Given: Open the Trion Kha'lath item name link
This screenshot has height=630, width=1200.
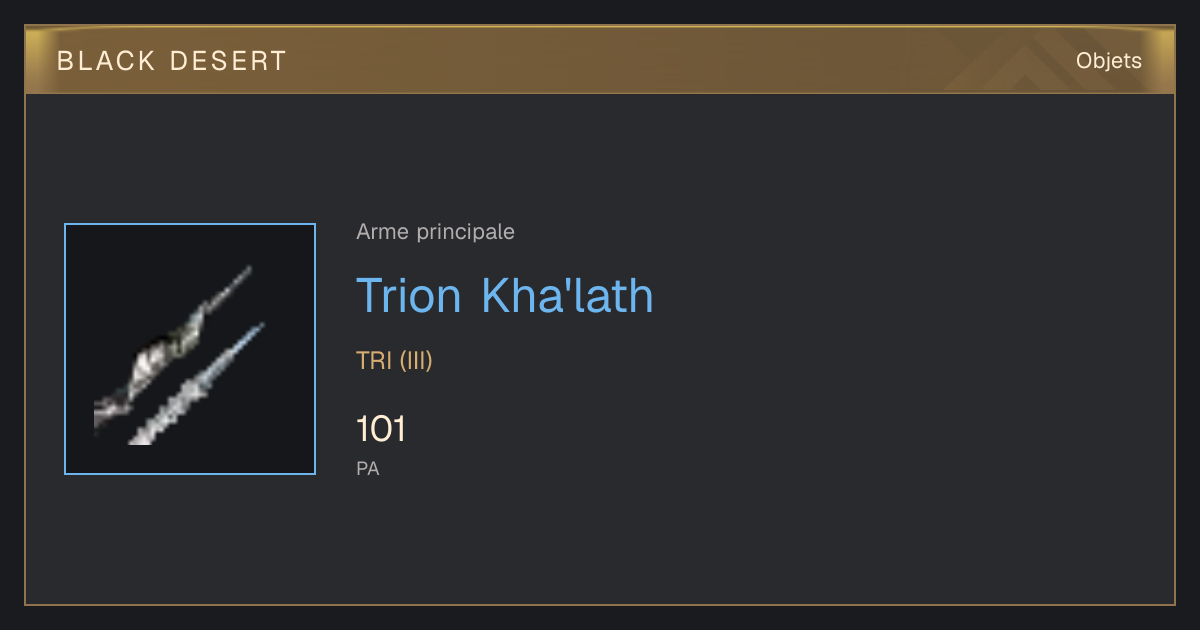Looking at the screenshot, I should 505,295.
